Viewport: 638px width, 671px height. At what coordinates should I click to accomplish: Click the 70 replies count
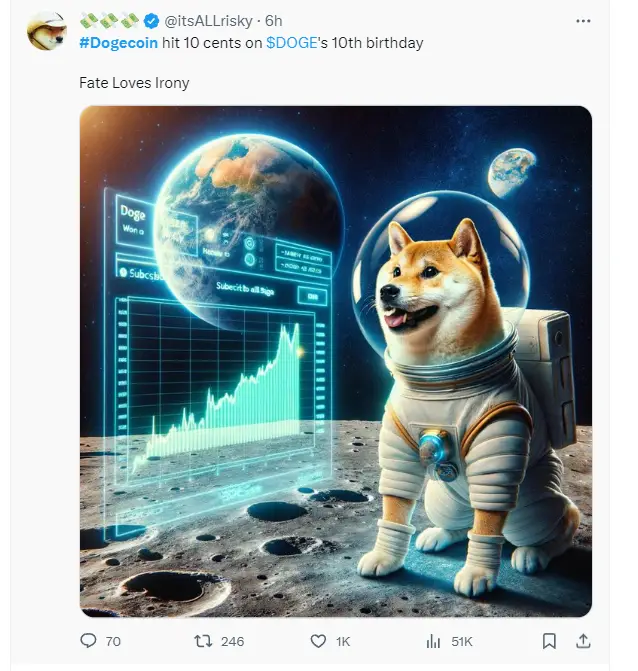pos(113,641)
